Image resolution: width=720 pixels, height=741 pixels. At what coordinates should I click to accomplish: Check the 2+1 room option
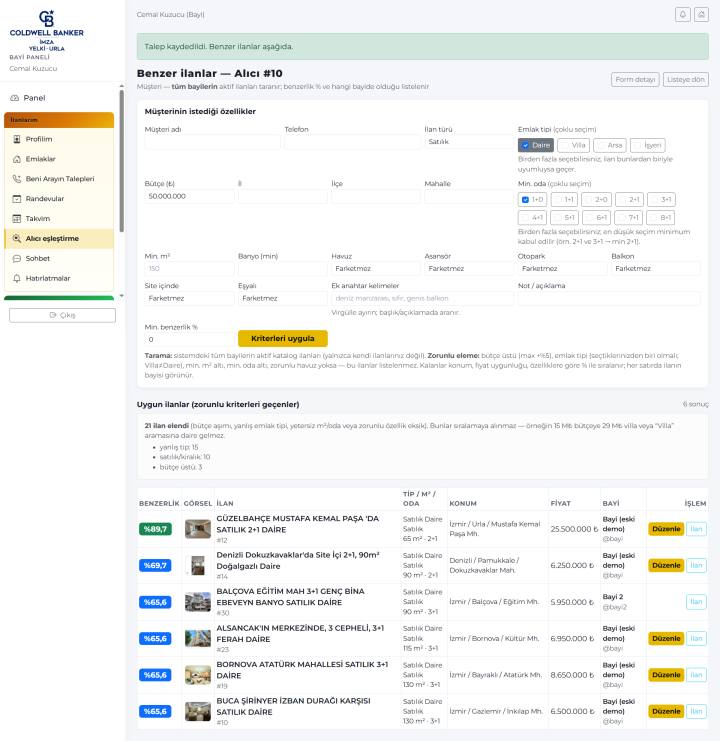coord(622,199)
